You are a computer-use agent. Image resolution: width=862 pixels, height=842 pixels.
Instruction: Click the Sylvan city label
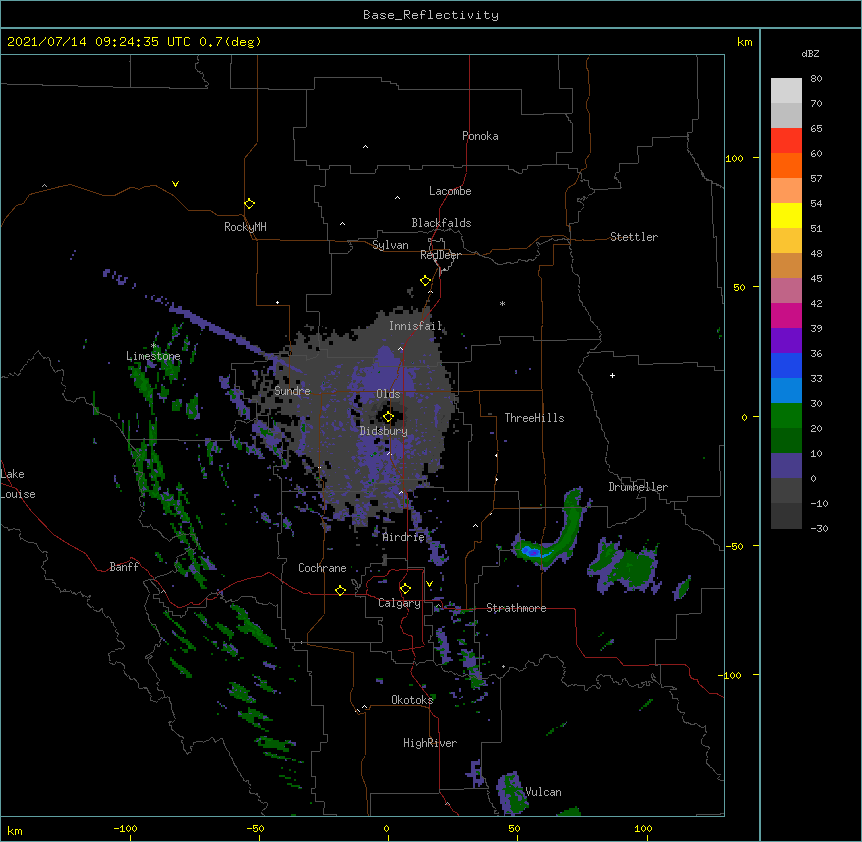390,245
